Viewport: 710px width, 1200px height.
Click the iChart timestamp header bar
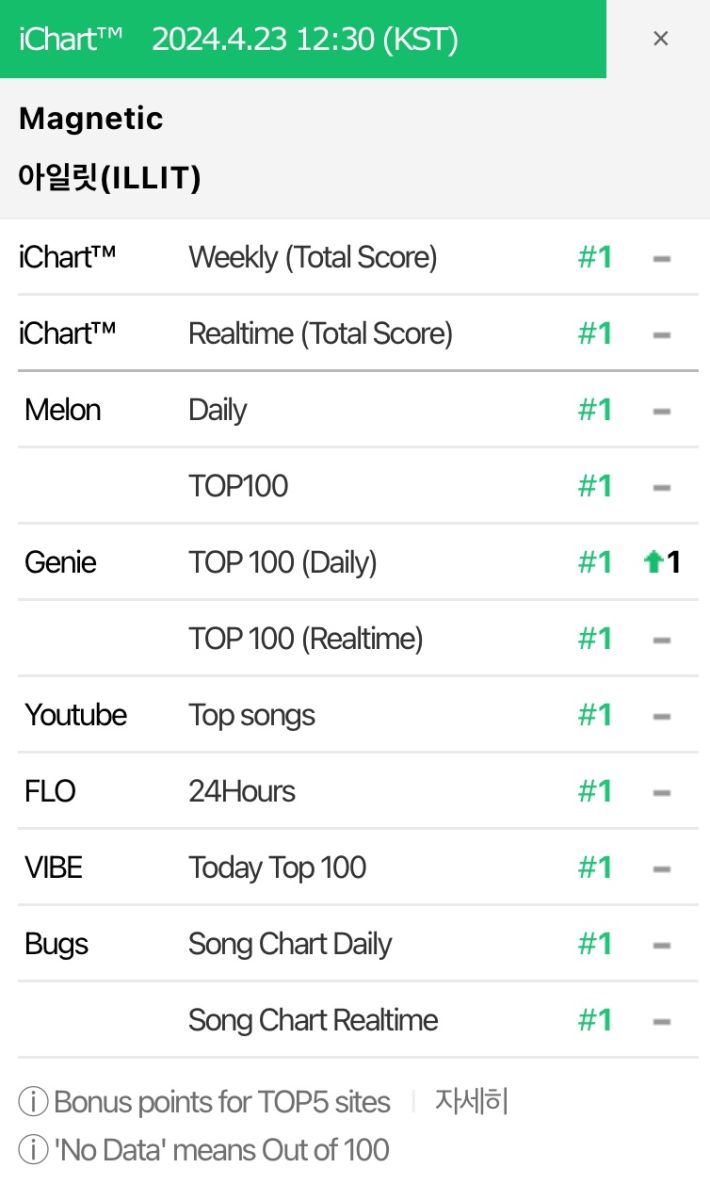303,39
